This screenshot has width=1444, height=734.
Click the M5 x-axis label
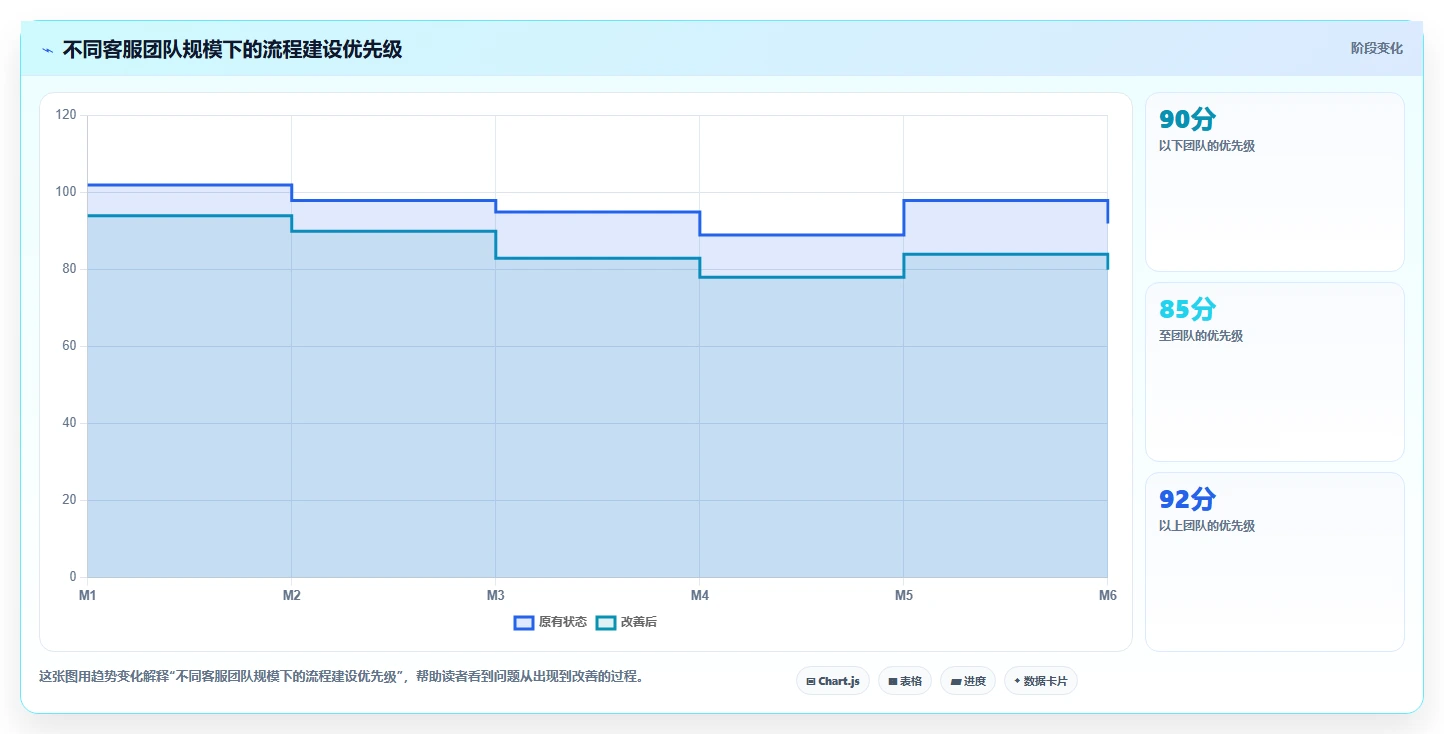(904, 595)
